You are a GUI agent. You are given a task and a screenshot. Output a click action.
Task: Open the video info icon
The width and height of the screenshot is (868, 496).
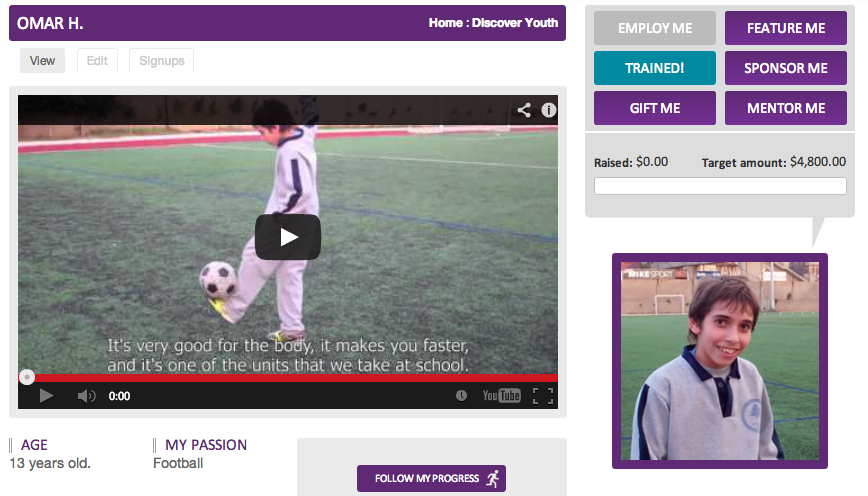coord(549,110)
